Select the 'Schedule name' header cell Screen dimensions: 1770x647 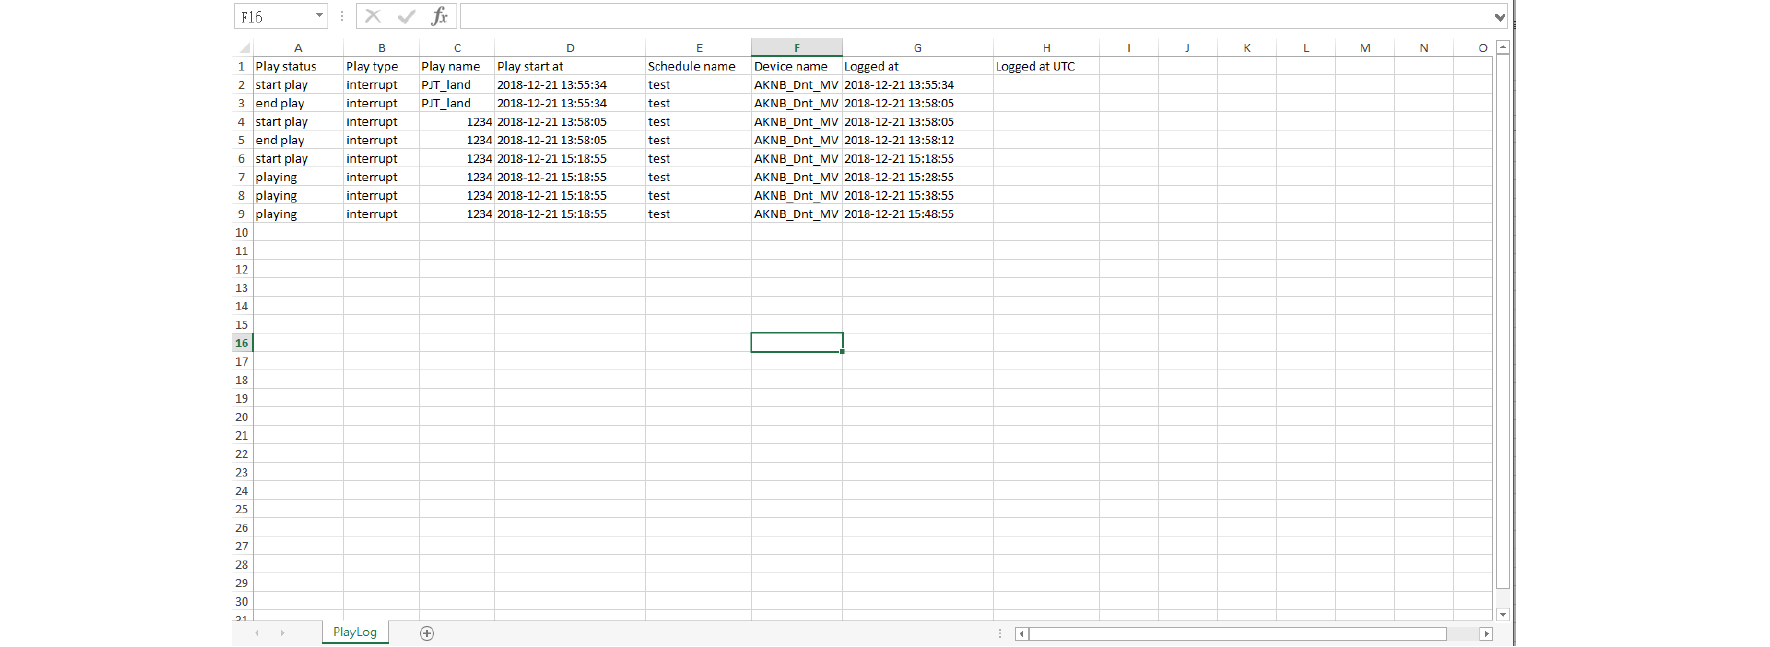click(697, 66)
